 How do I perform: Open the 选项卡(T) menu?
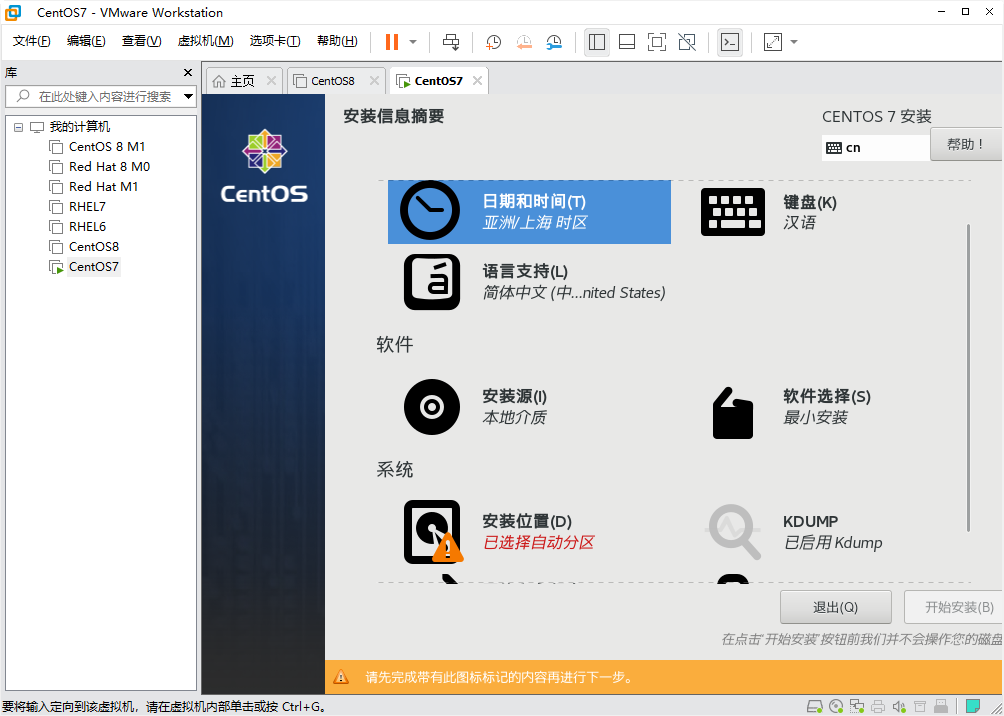tap(275, 41)
